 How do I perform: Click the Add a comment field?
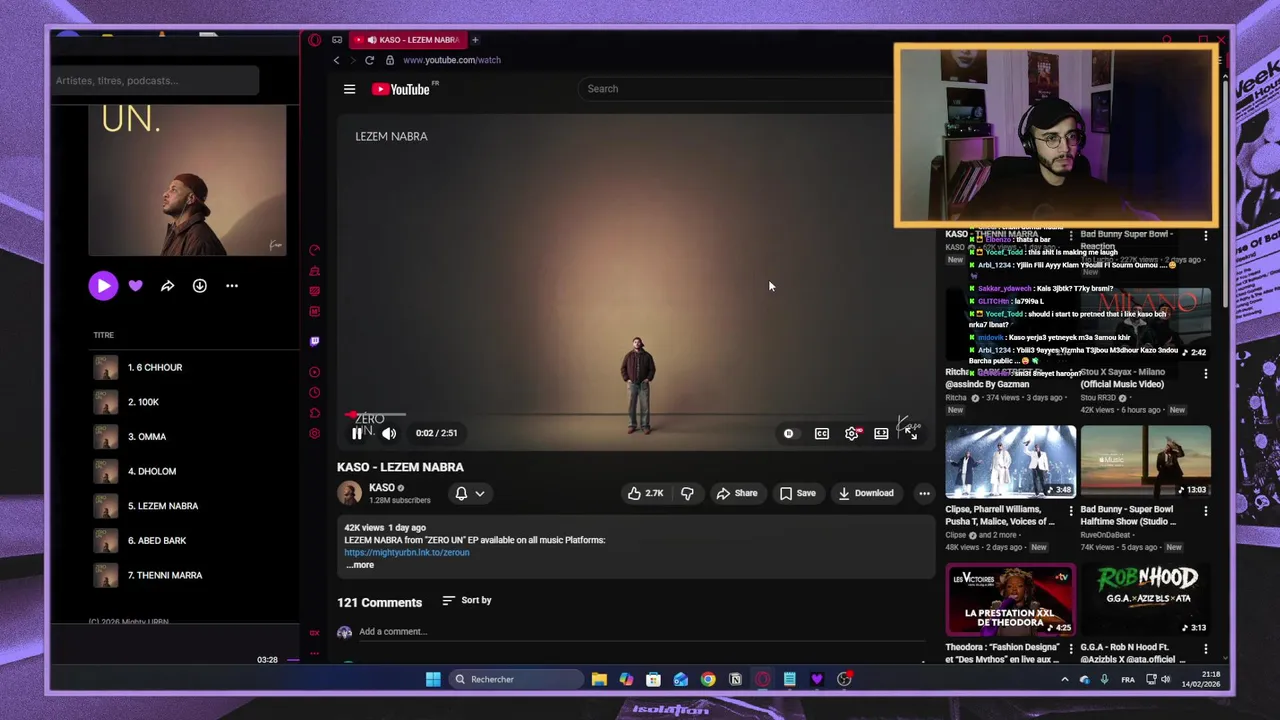pos(640,632)
